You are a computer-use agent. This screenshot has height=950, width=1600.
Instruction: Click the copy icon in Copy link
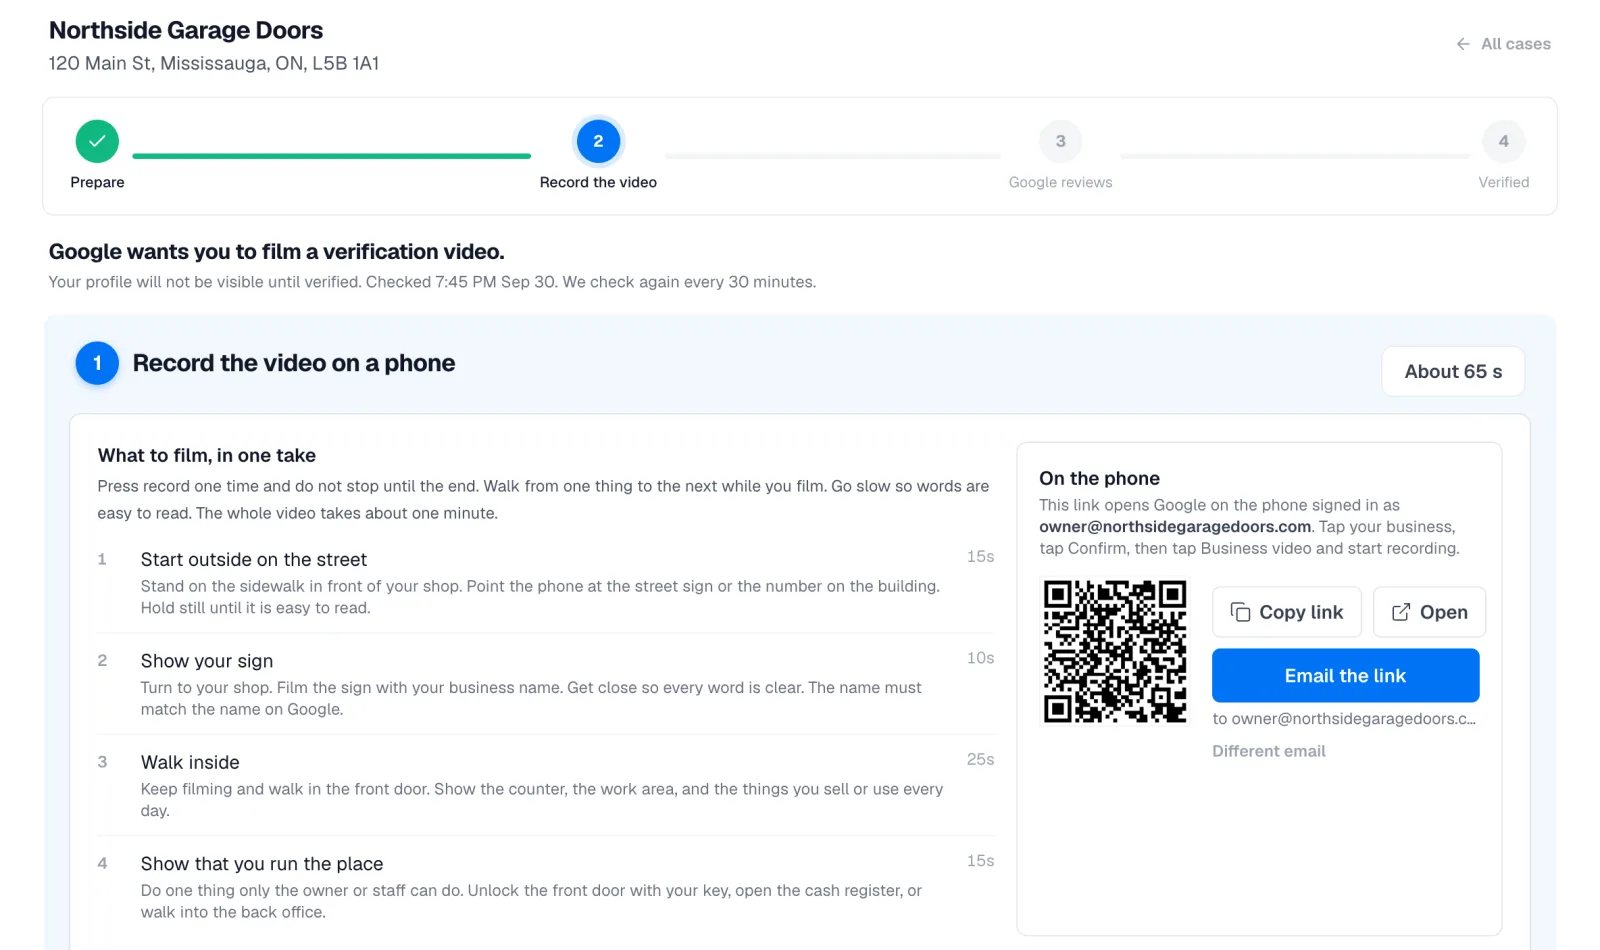pos(1240,612)
